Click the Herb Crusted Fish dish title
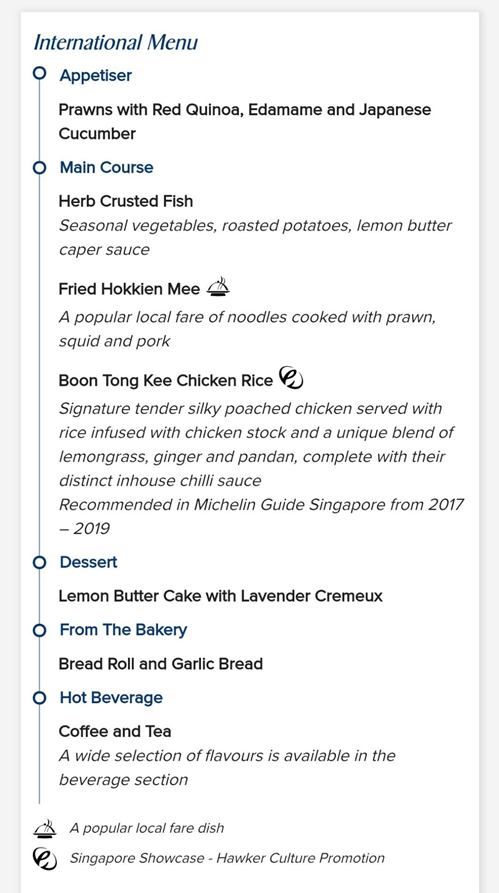The width and height of the screenshot is (499, 893). (126, 201)
